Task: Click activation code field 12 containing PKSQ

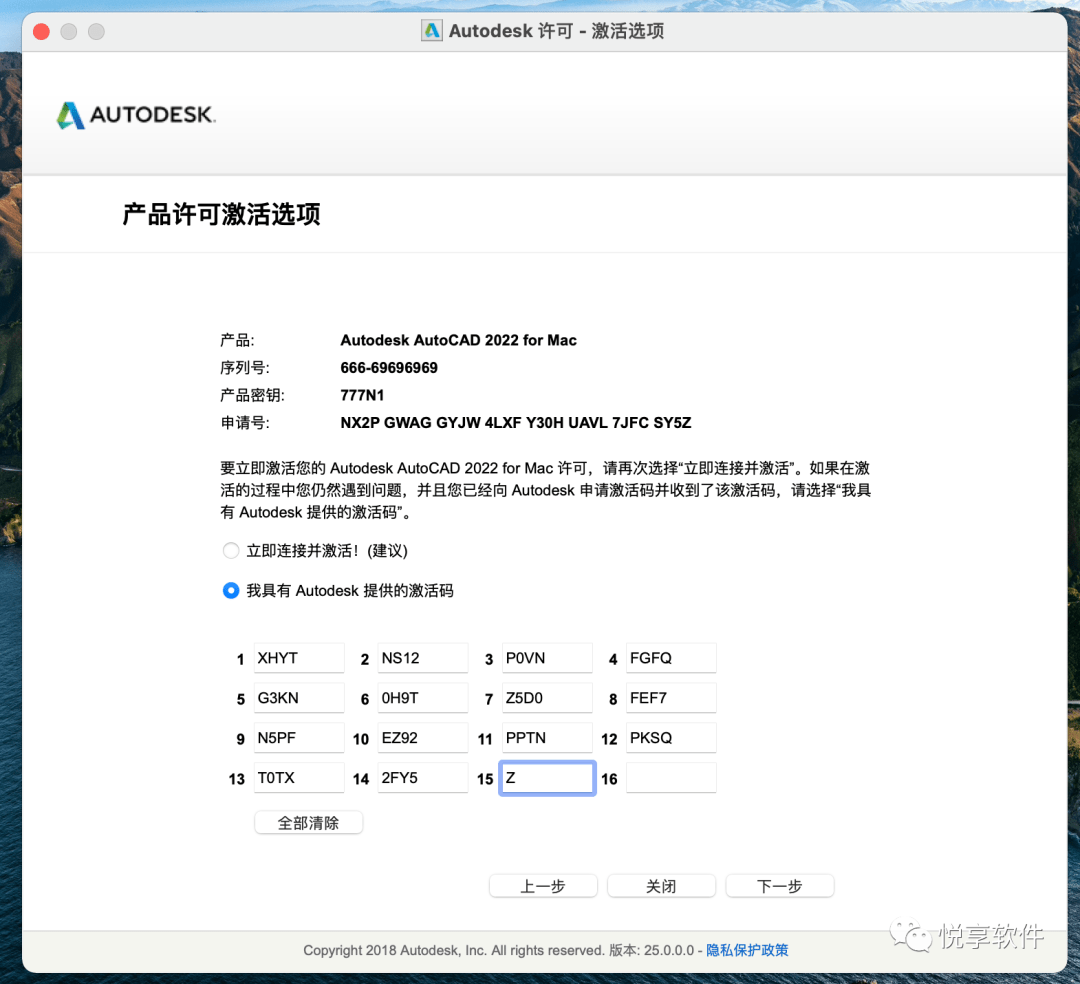Action: [671, 738]
